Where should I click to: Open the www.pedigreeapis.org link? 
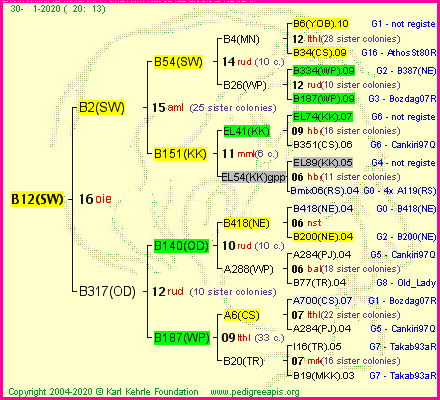[x=255, y=392]
